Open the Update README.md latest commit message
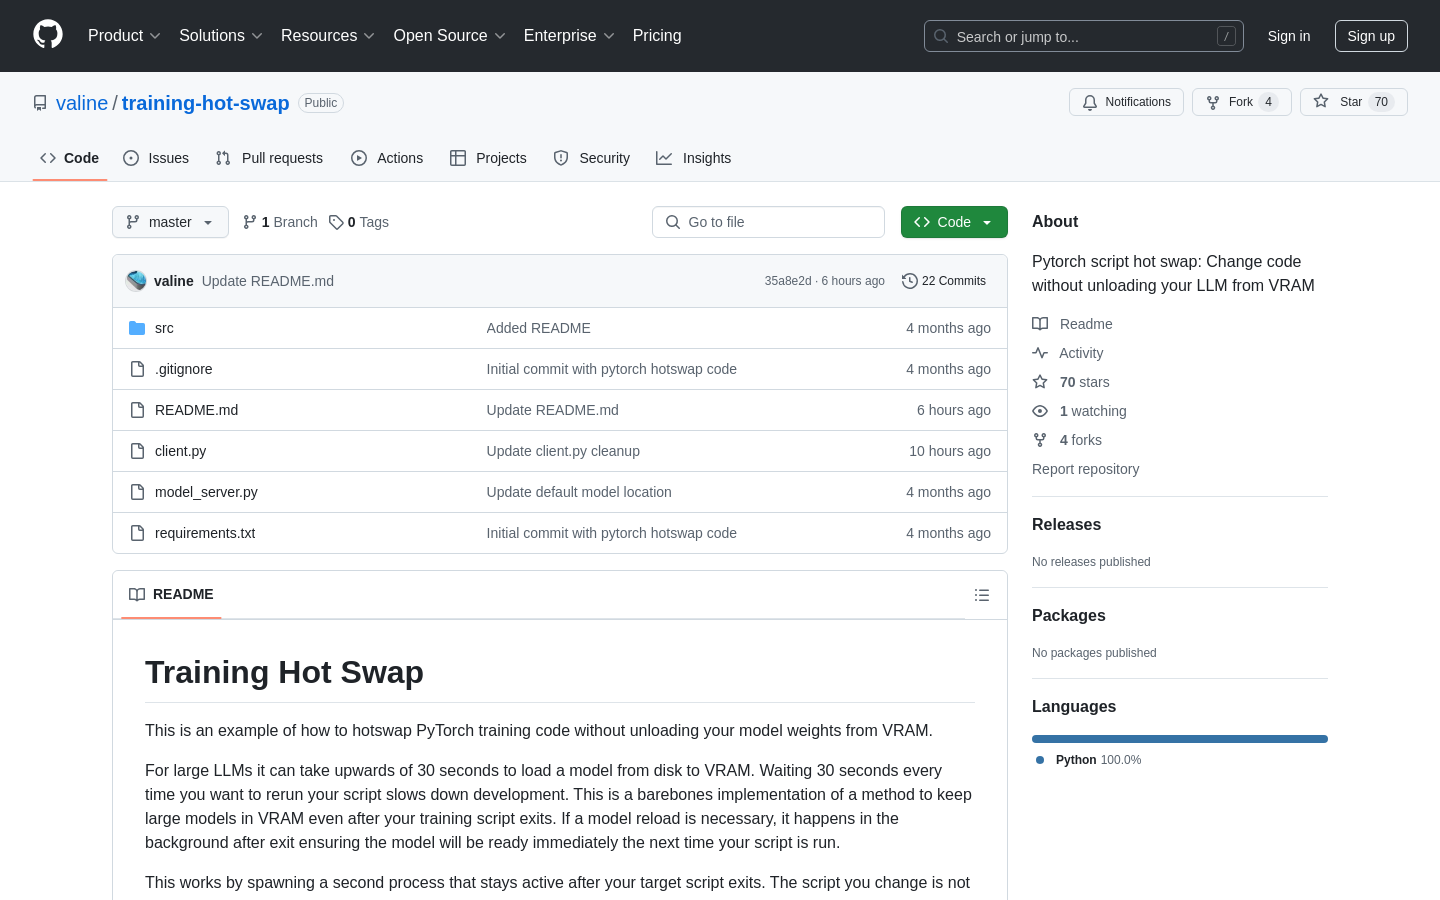The image size is (1440, 900). tap(268, 281)
